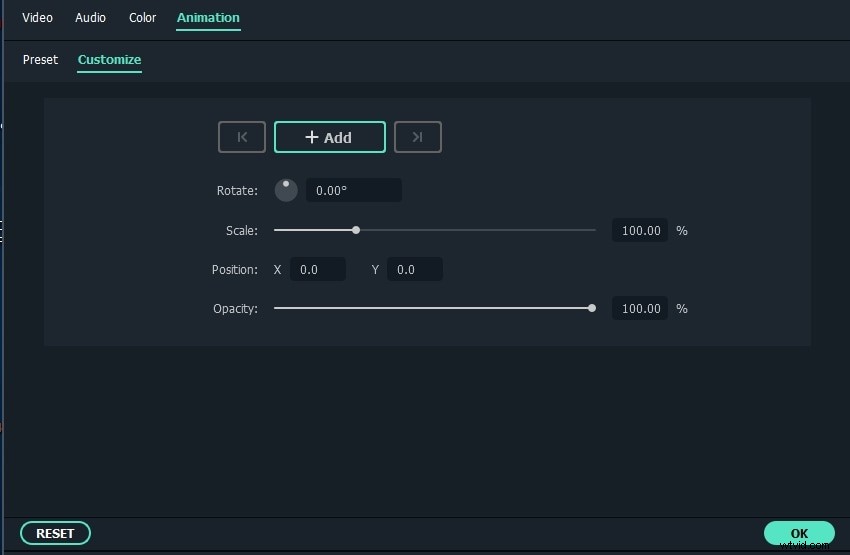
Task: Select the Animation tab
Action: 208,17
